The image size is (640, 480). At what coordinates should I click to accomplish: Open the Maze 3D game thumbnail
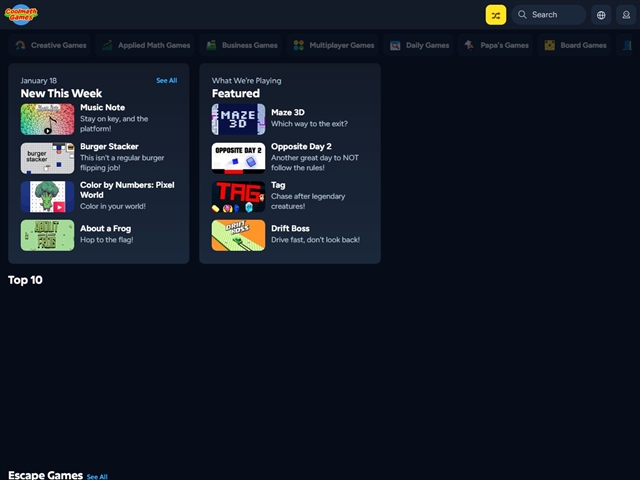(x=238, y=119)
